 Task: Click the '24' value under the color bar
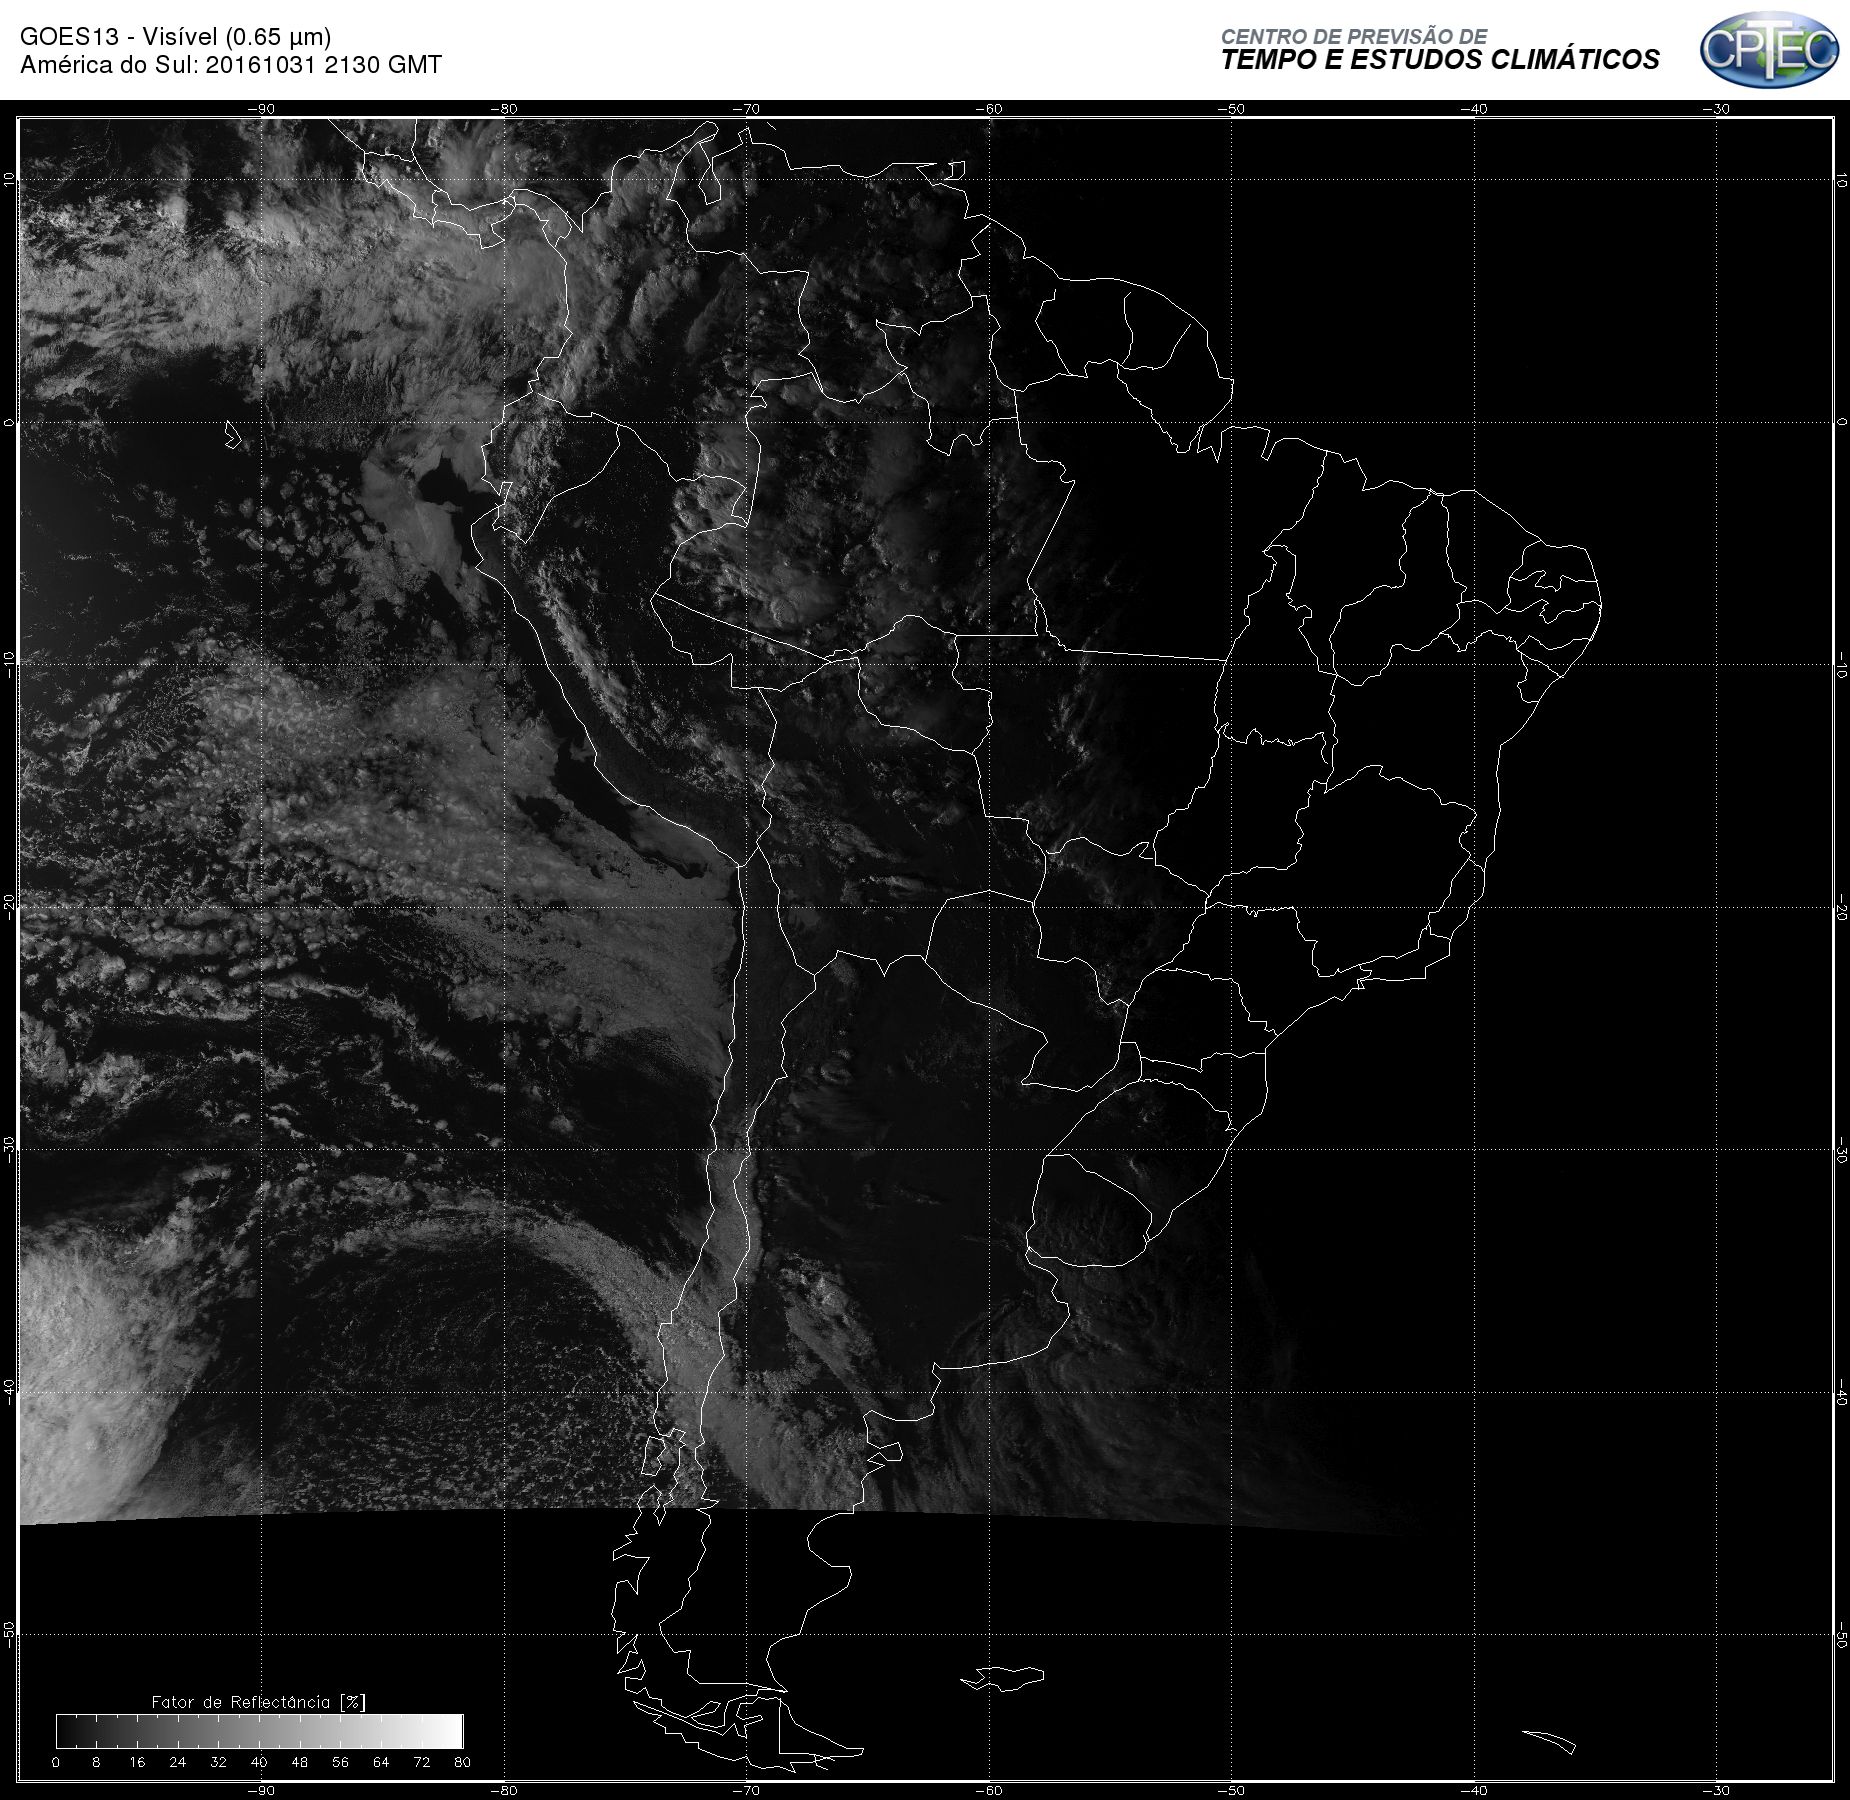click(x=178, y=1762)
